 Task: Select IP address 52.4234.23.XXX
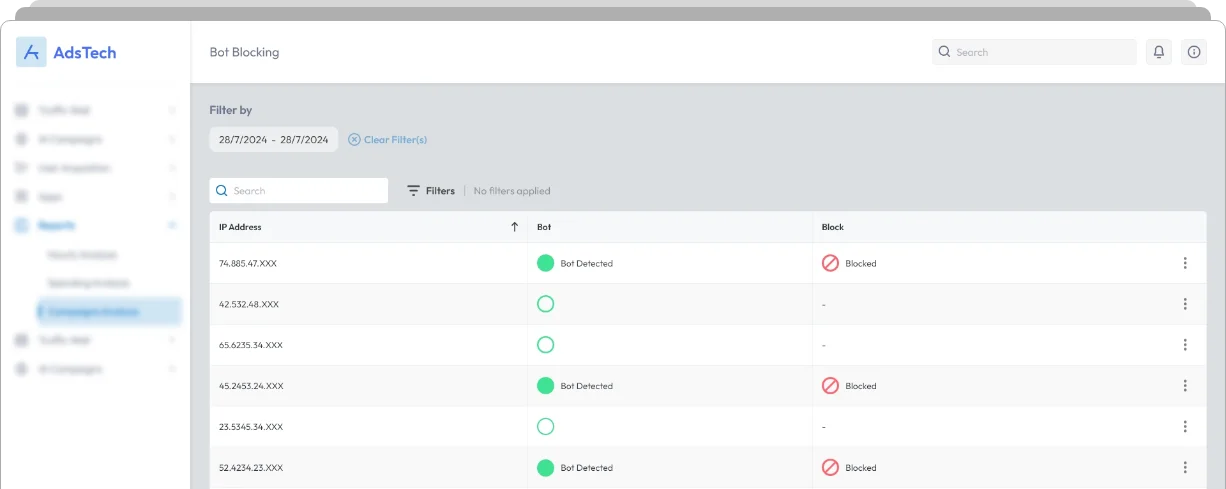(251, 468)
